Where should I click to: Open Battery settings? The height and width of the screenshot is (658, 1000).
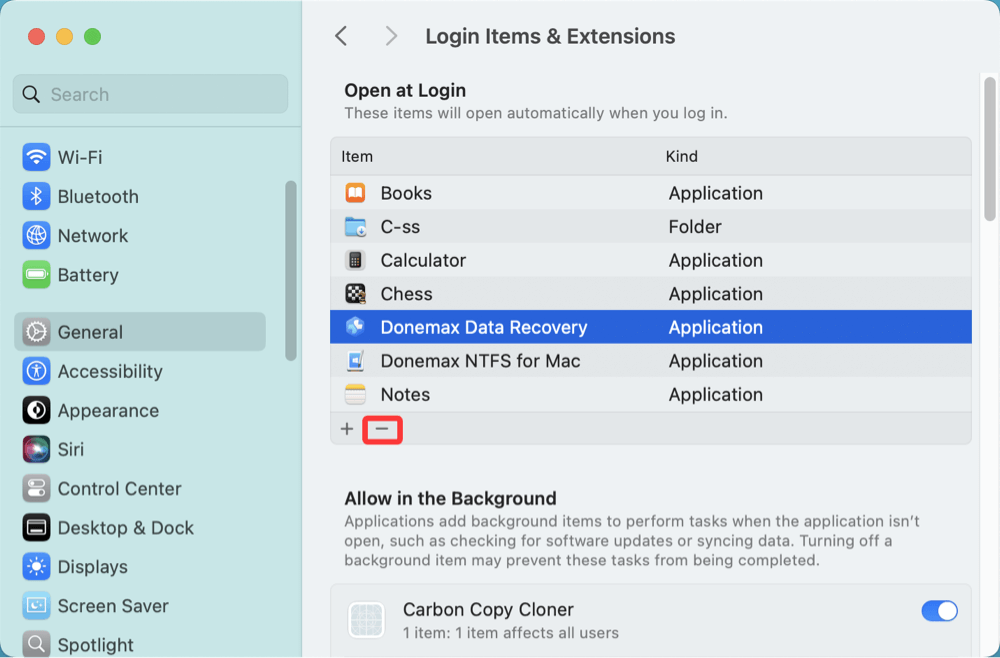(80, 275)
